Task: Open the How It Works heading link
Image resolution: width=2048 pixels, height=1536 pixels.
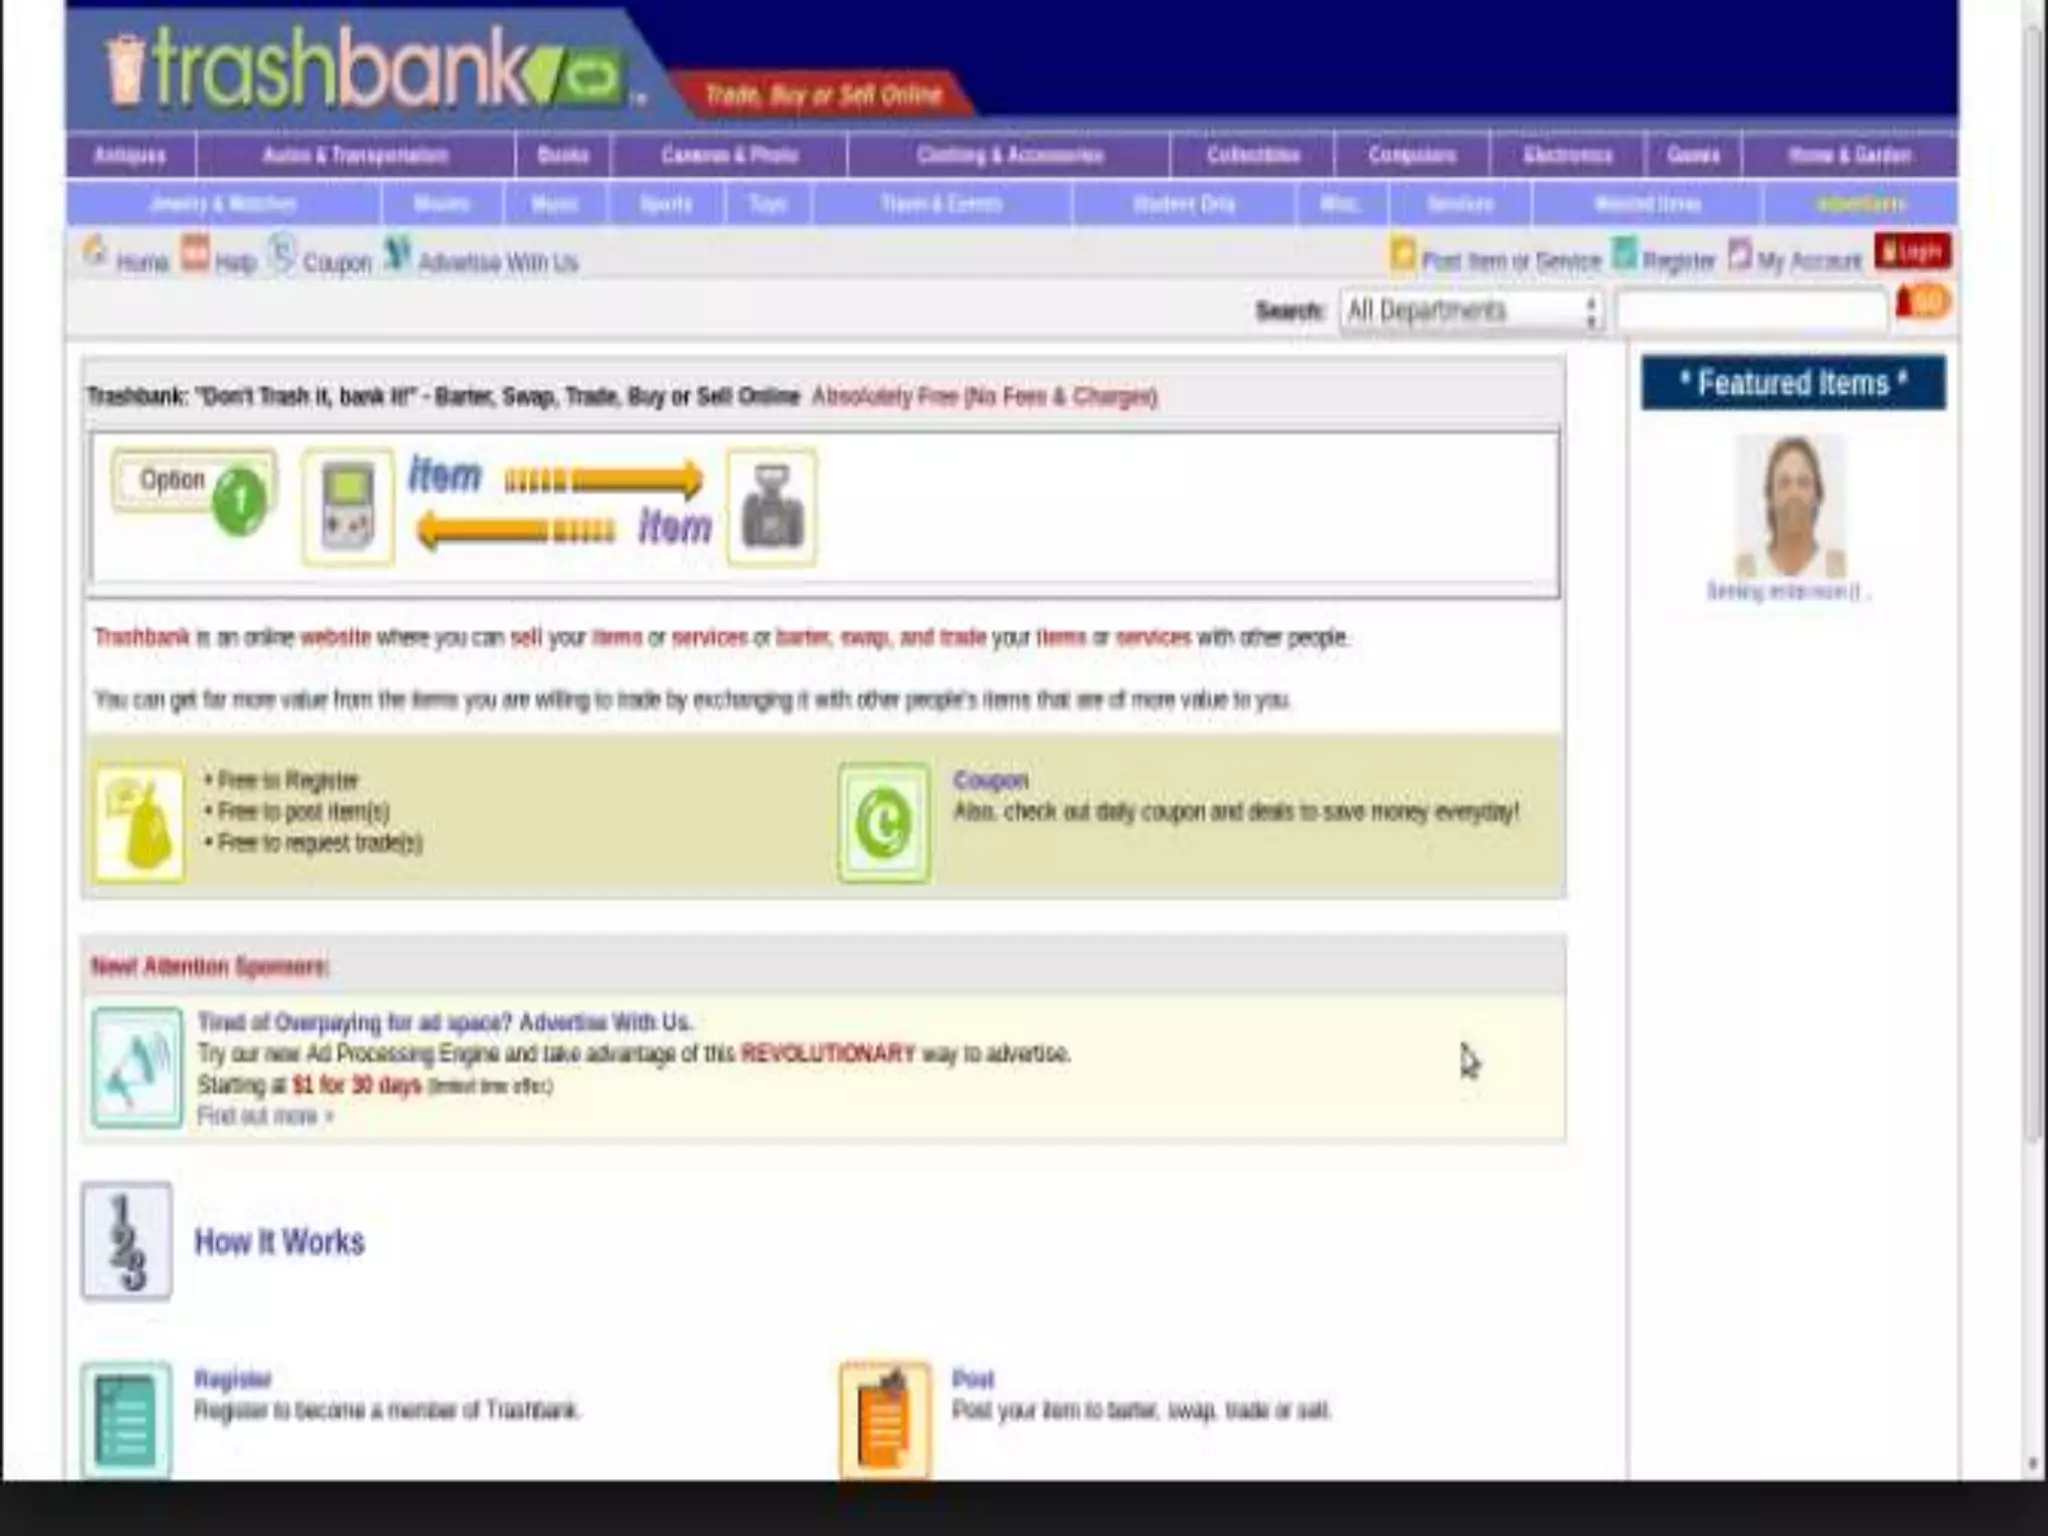Action: coord(279,1242)
